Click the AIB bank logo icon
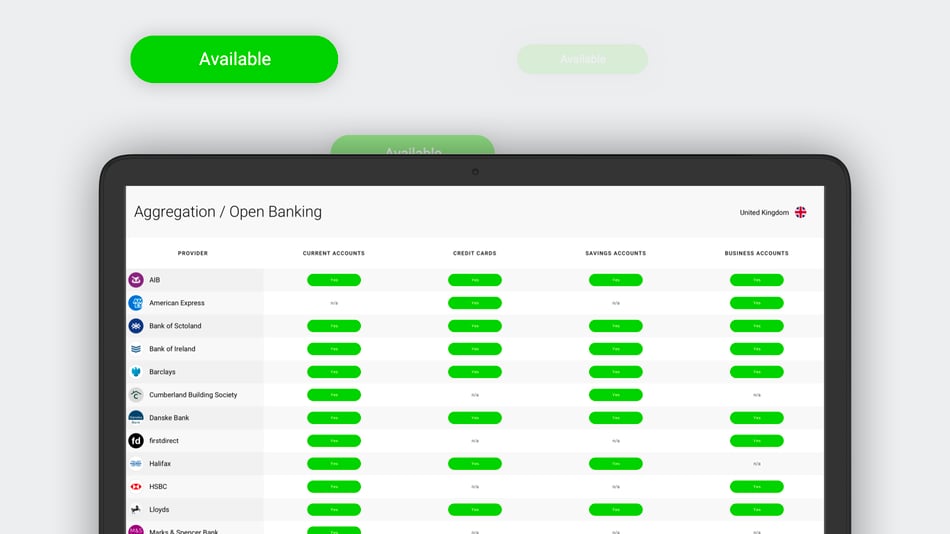950x534 pixels. 136,280
